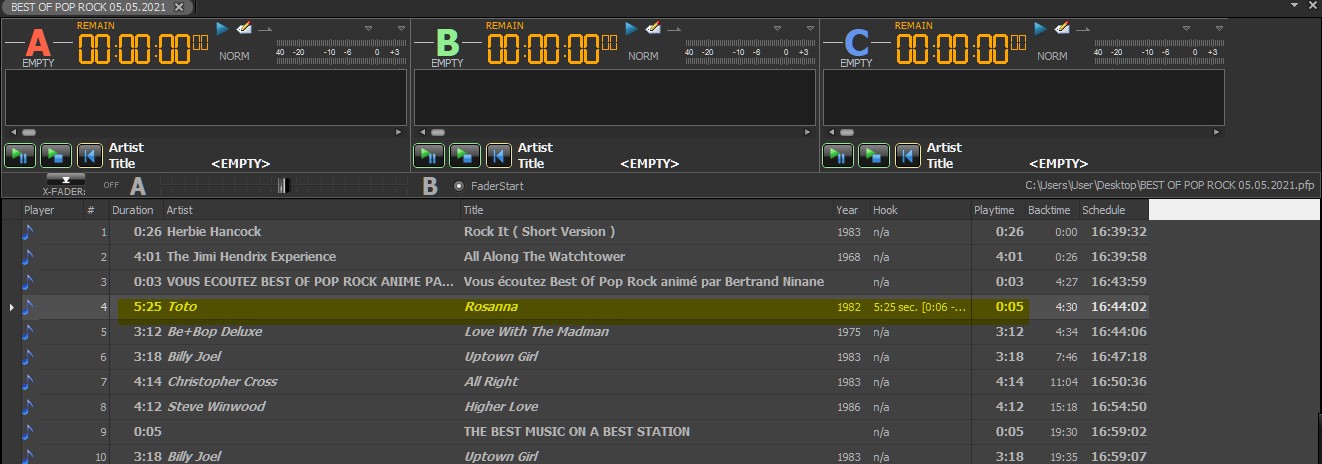Click the edit pencil icon on deck C
The image size is (1322, 464).
(1062, 28)
